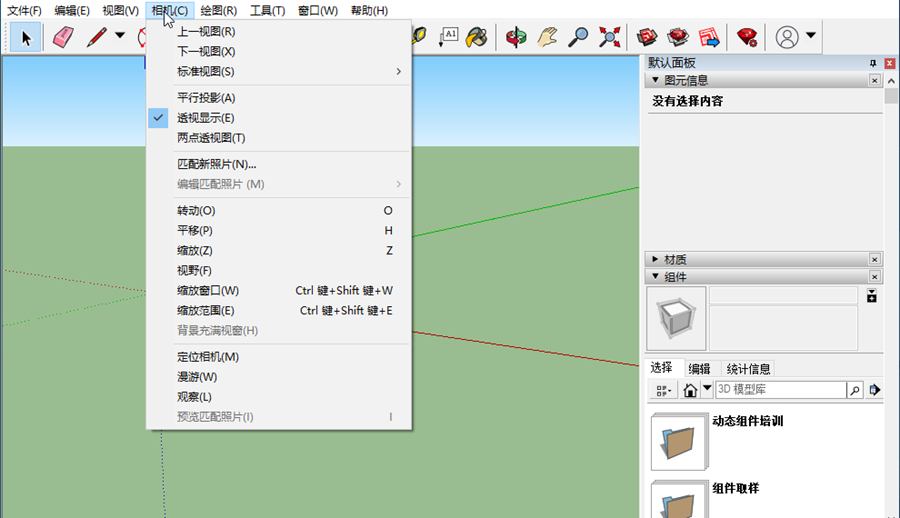
Task: Click the user account profile icon
Action: point(787,37)
